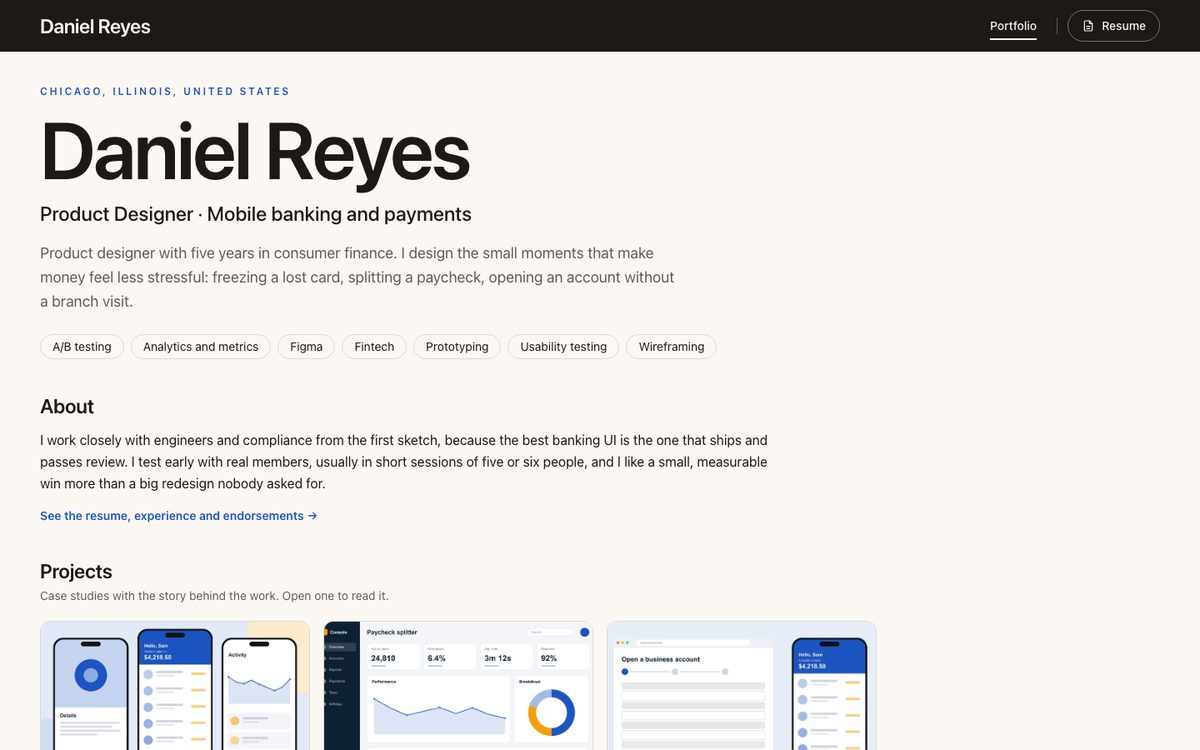The height and width of the screenshot is (750, 1200).
Task: Click the large Daniel Reyes page heading
Action: 255,152
